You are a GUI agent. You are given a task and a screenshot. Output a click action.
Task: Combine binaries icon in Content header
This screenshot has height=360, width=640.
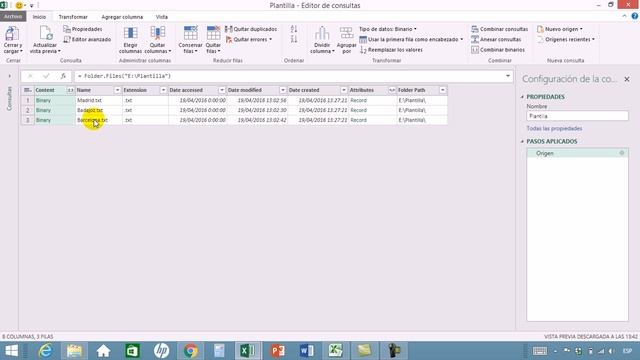click(71, 90)
